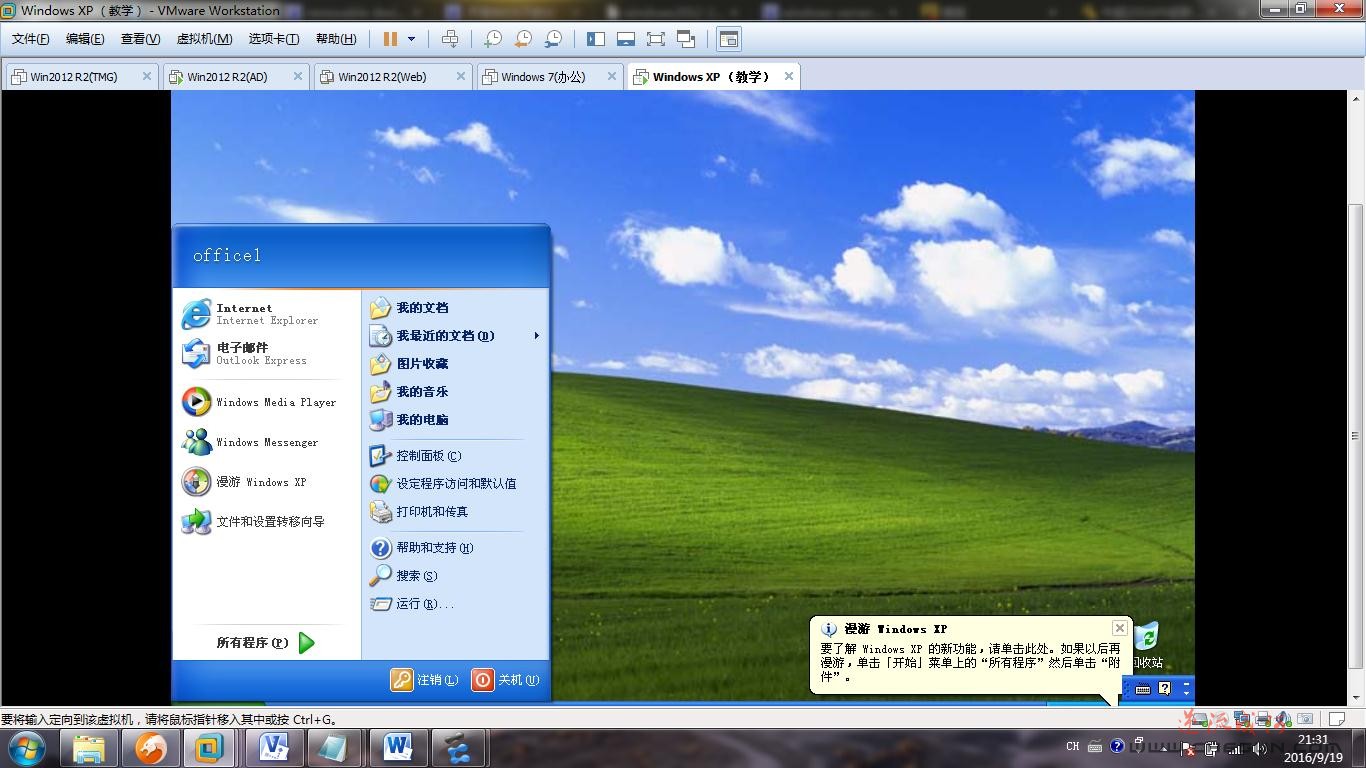Pause the virtual machine from the toolbar

390,39
